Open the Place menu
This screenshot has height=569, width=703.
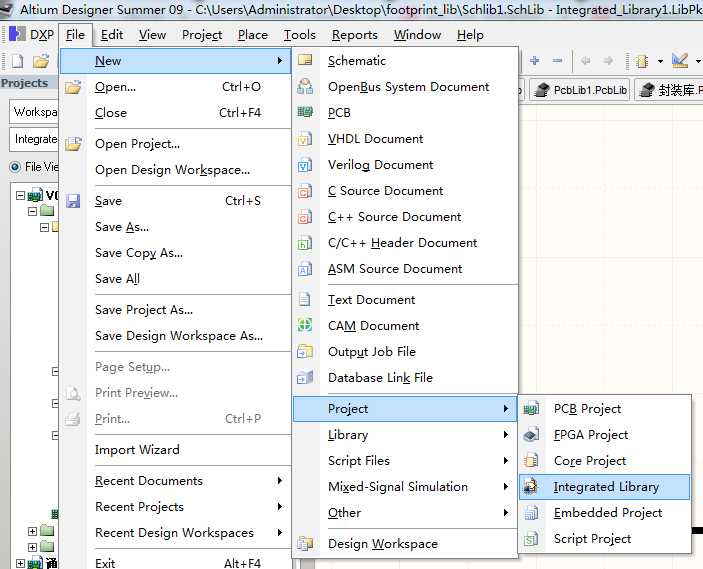(252, 35)
